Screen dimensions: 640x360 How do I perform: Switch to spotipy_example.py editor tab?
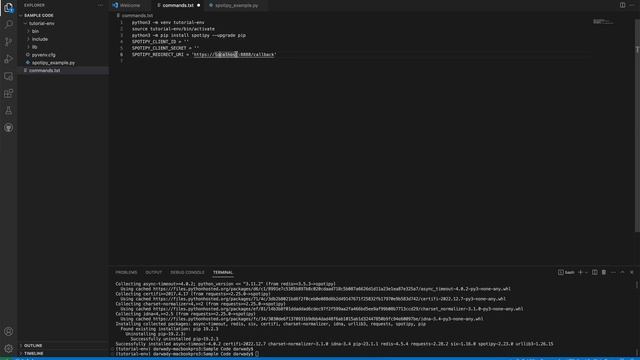point(237,5)
